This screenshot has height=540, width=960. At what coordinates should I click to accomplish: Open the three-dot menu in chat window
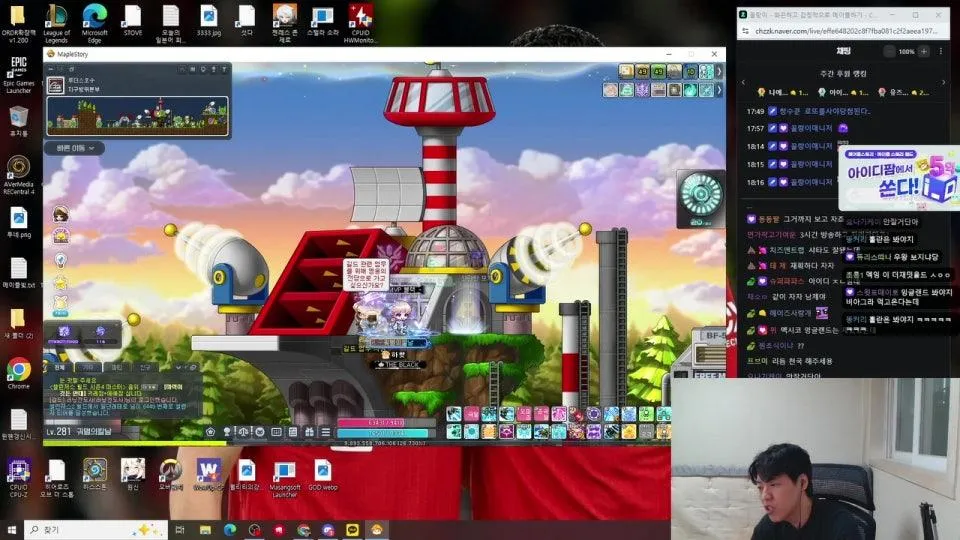point(941,51)
